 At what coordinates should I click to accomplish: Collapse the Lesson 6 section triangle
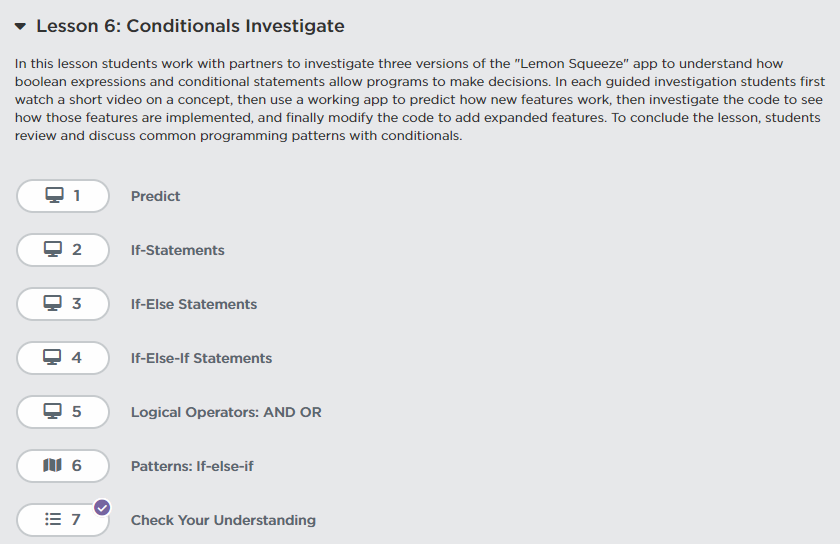tap(20, 27)
